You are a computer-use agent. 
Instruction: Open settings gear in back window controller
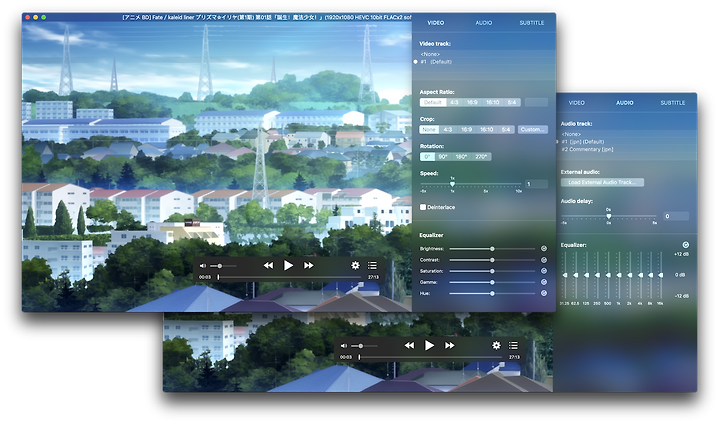click(496, 345)
